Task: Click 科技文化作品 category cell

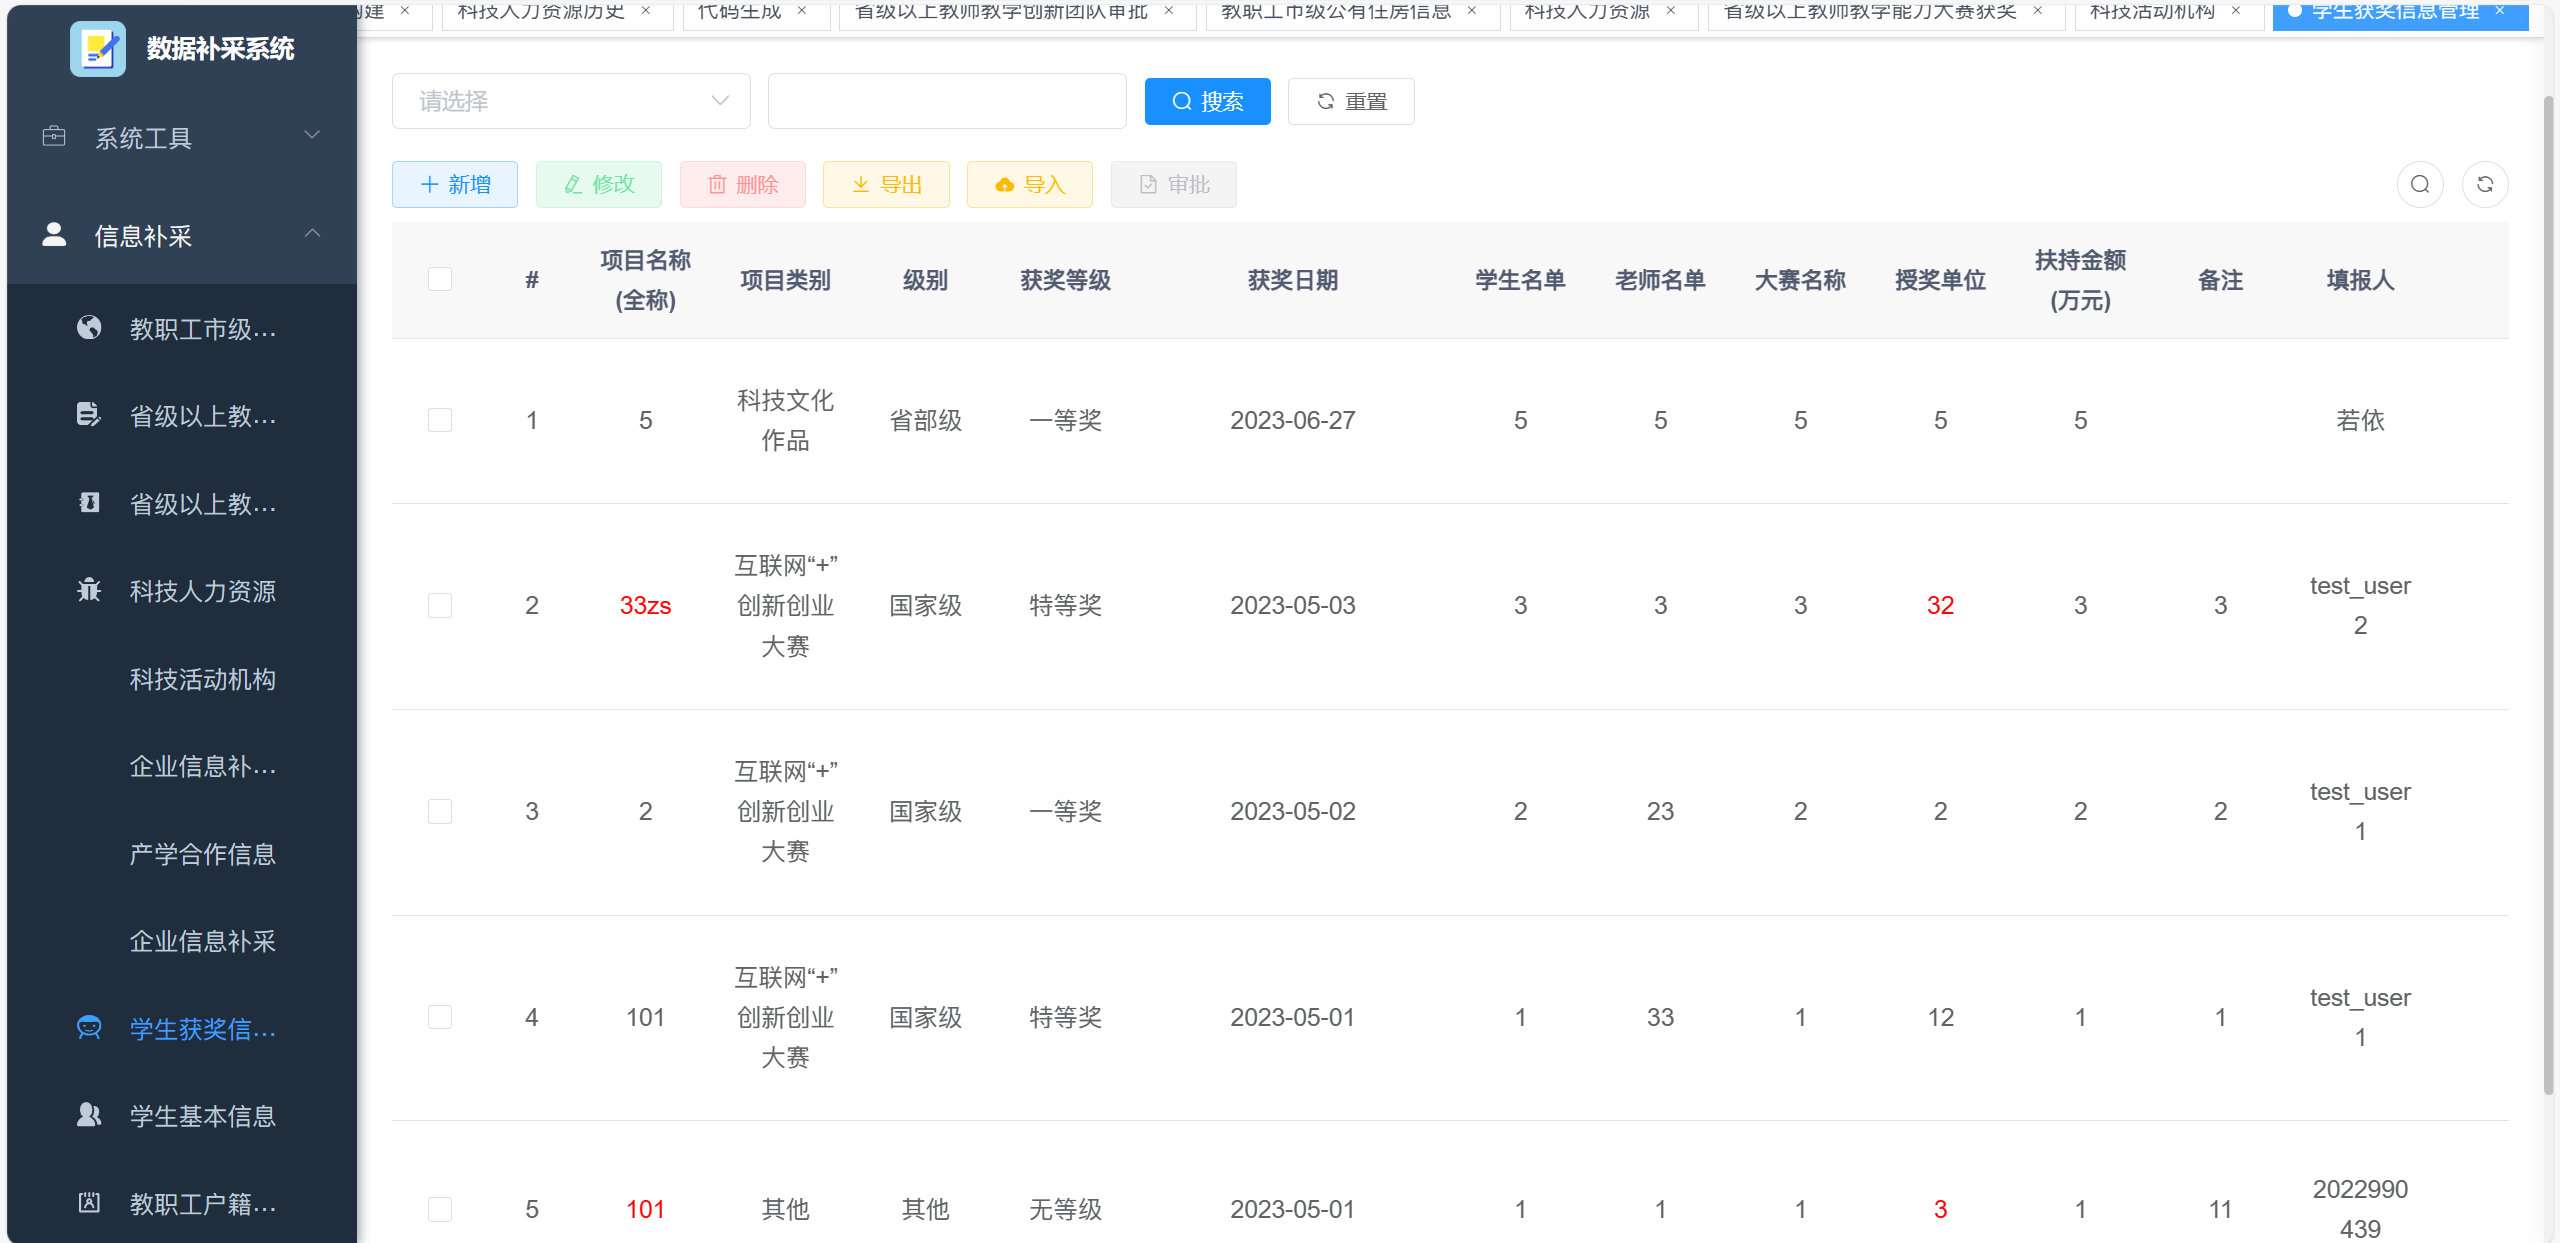Action: coord(785,420)
